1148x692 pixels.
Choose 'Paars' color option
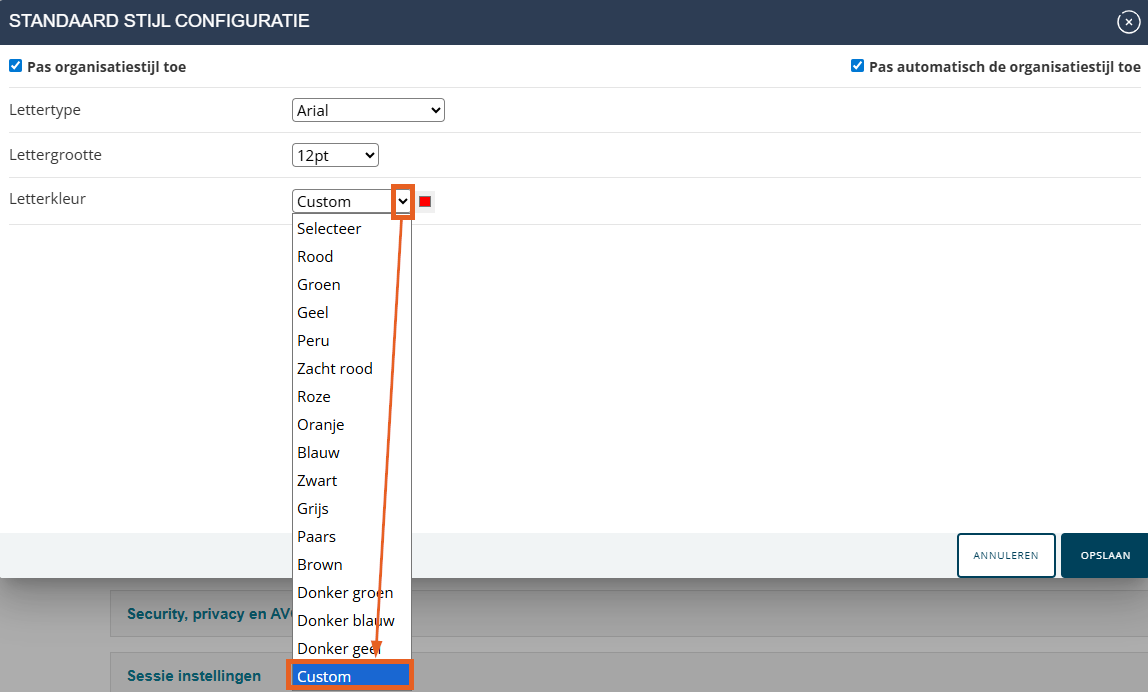pos(351,537)
